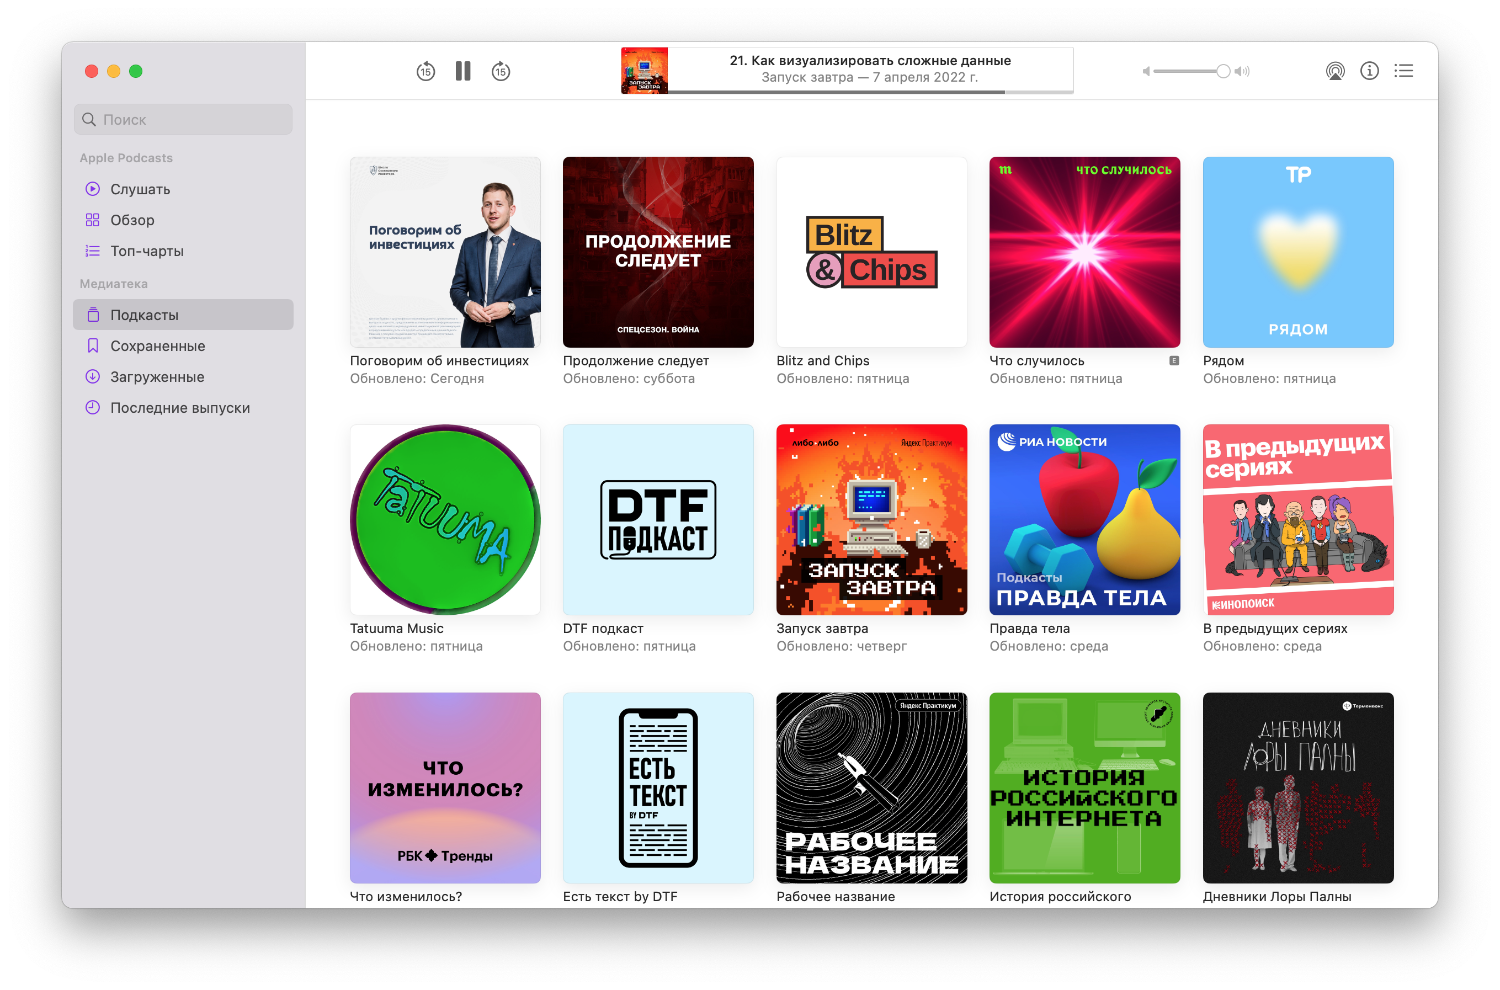Image resolution: width=1500 pixels, height=990 pixels.
Task: Open the Blitz and Chips cover
Action: point(872,252)
